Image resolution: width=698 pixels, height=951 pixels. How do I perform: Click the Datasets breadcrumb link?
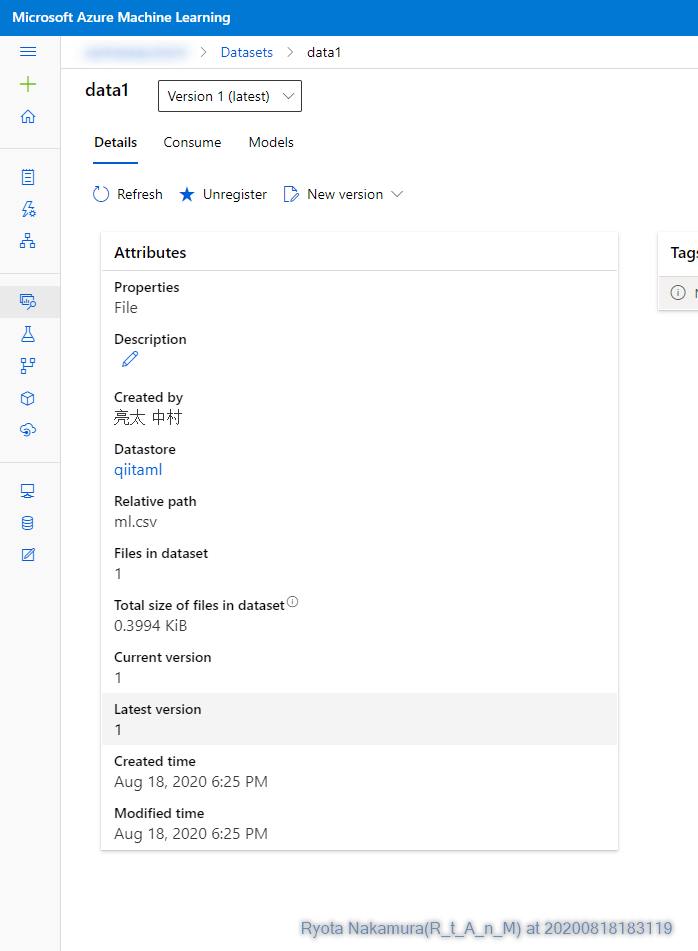point(247,52)
